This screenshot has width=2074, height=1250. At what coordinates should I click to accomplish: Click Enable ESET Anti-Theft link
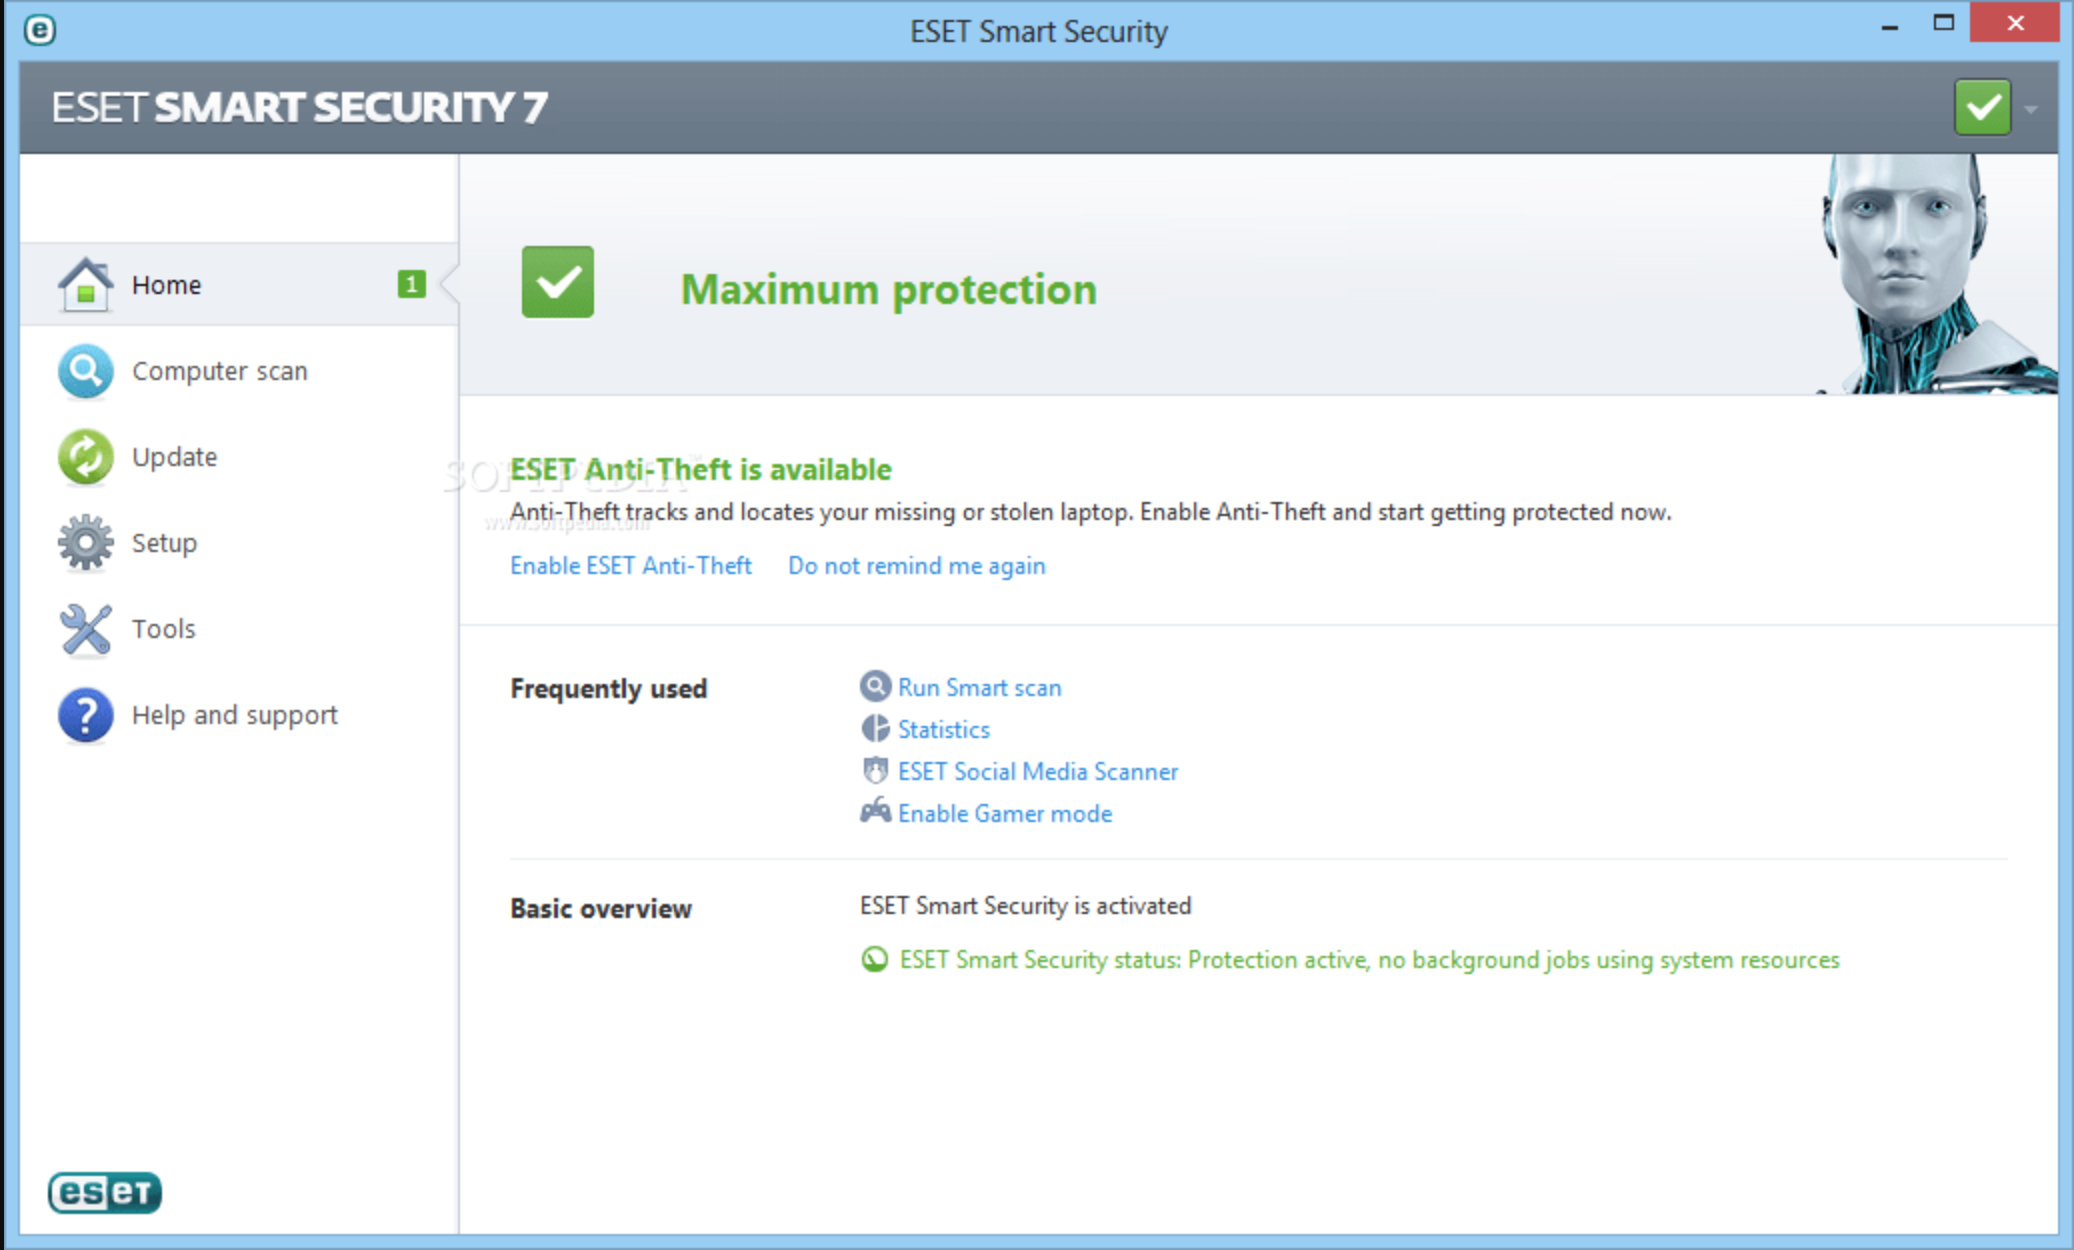pyautogui.click(x=628, y=564)
